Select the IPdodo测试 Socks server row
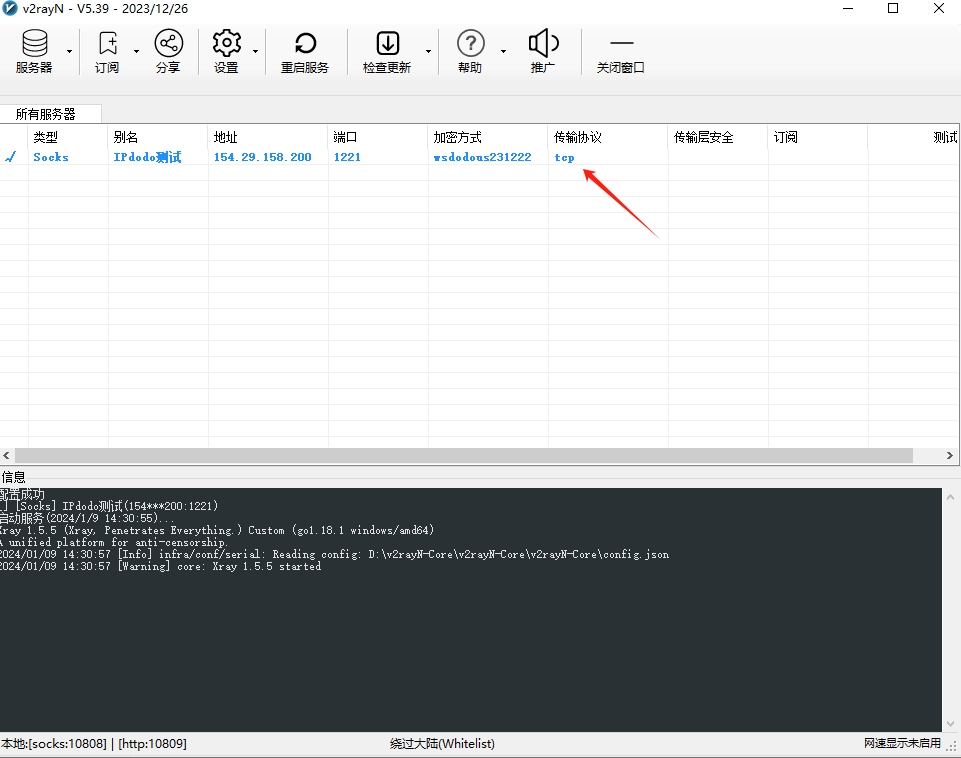The width and height of the screenshot is (961, 758). click(147, 157)
